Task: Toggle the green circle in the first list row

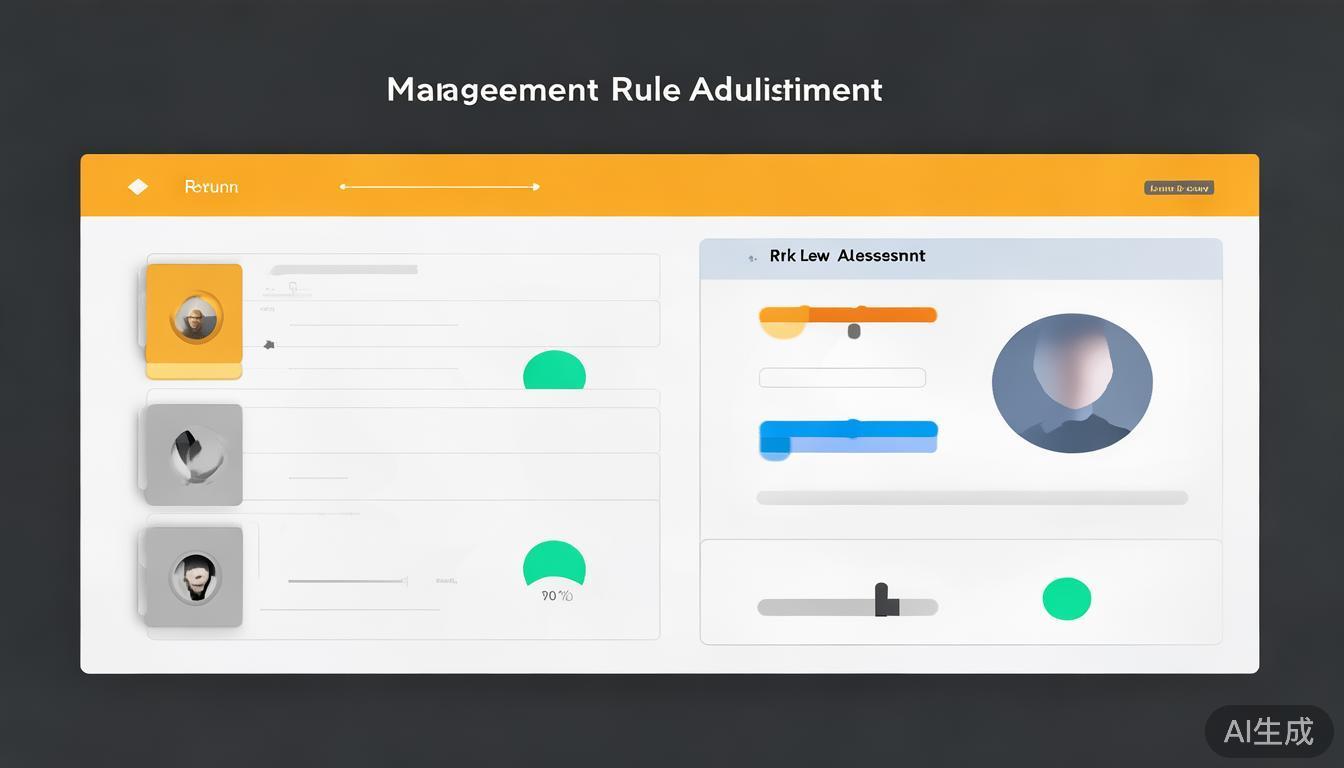Action: 554,372
